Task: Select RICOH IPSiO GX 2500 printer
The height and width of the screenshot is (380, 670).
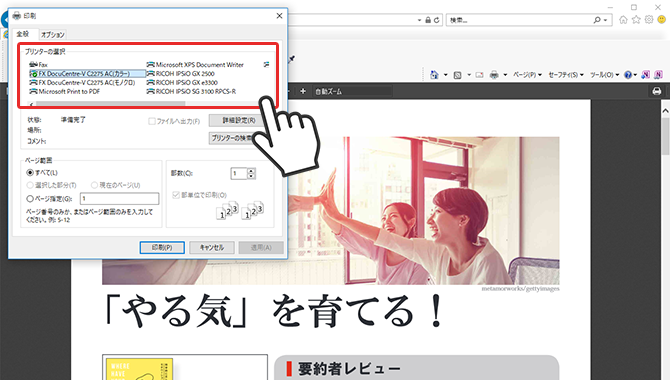Action: 180,74
